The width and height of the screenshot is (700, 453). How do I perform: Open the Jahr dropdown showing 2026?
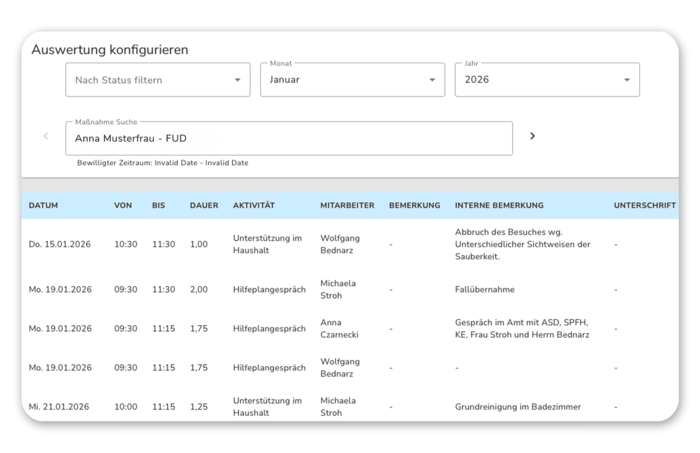coord(546,80)
